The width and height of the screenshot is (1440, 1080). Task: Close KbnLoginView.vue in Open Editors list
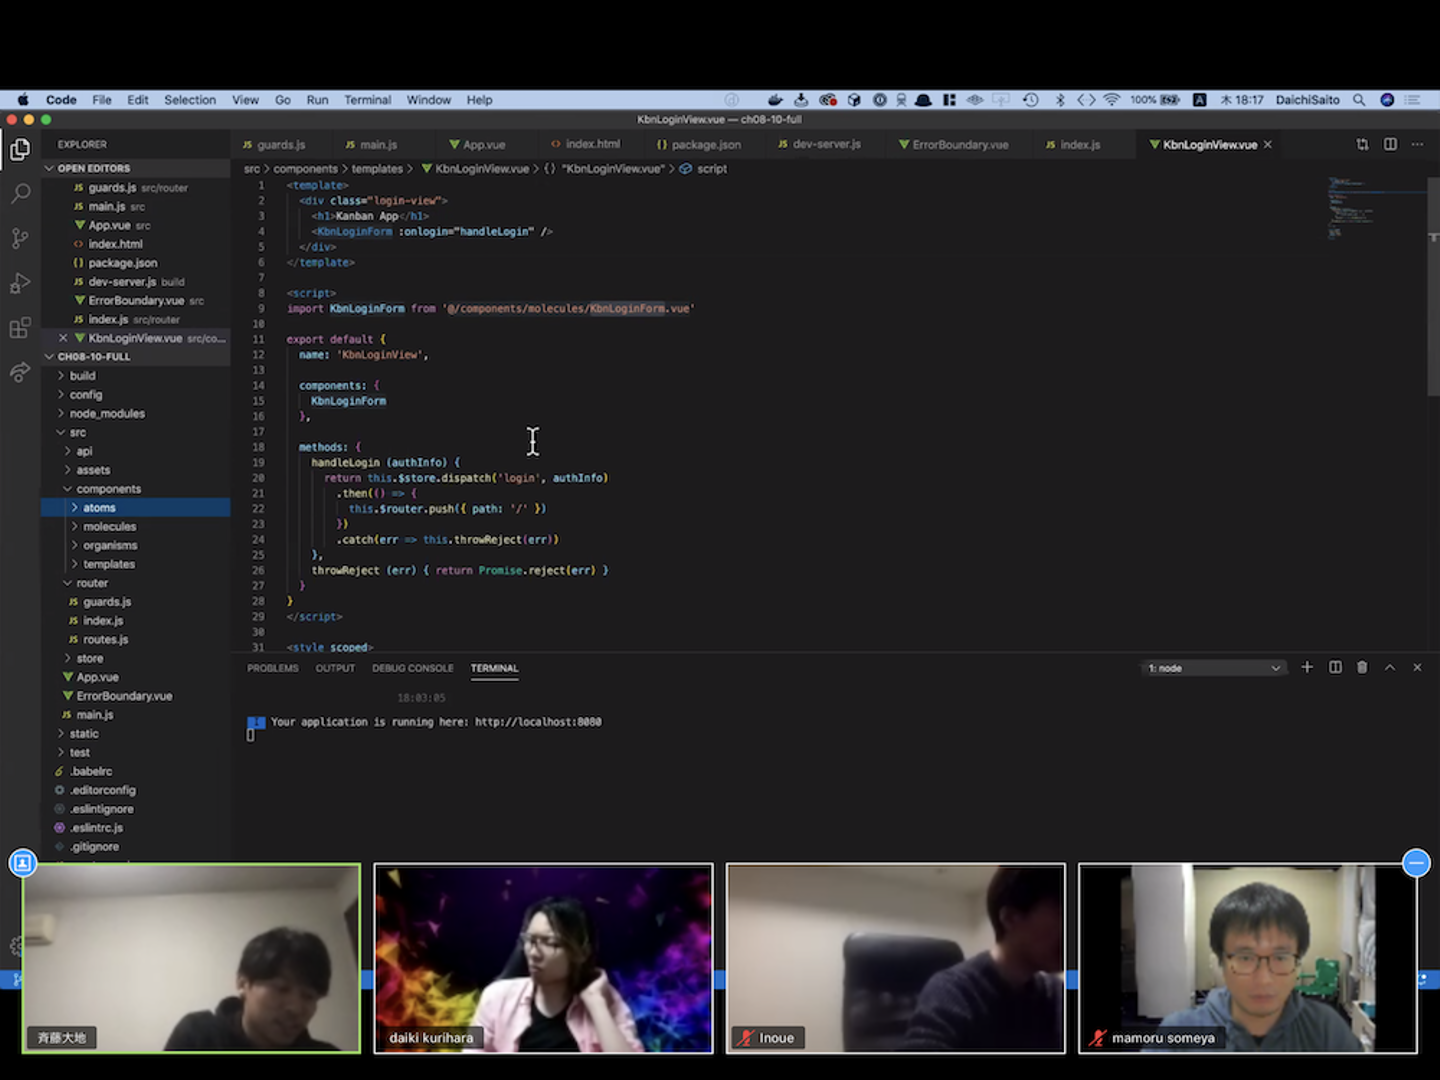click(x=63, y=338)
